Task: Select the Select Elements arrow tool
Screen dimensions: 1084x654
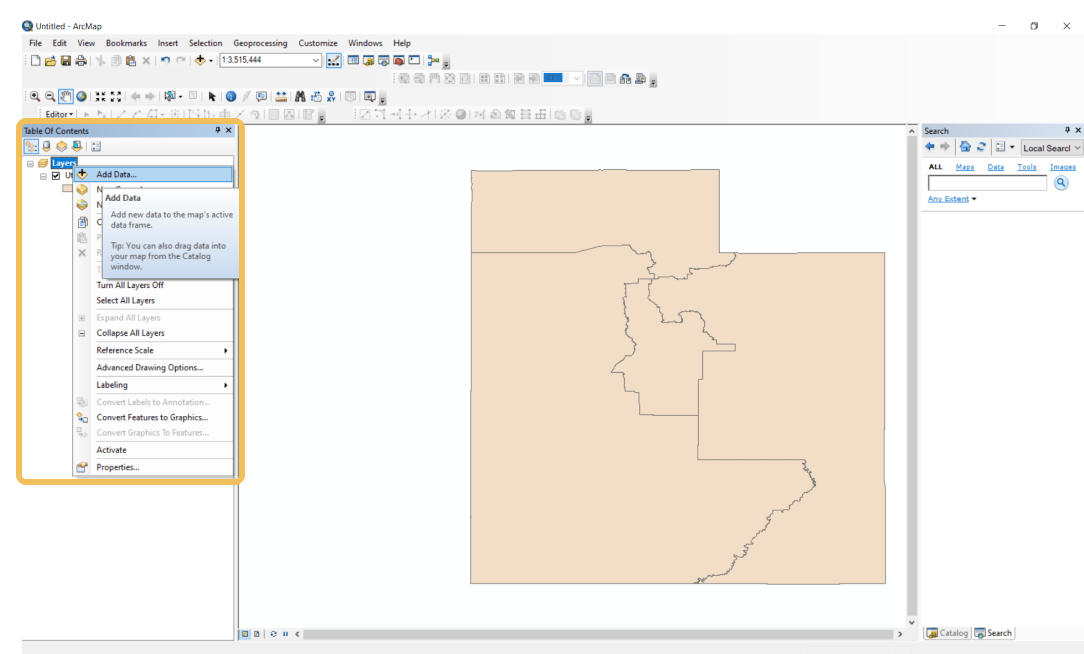Action: (x=212, y=97)
